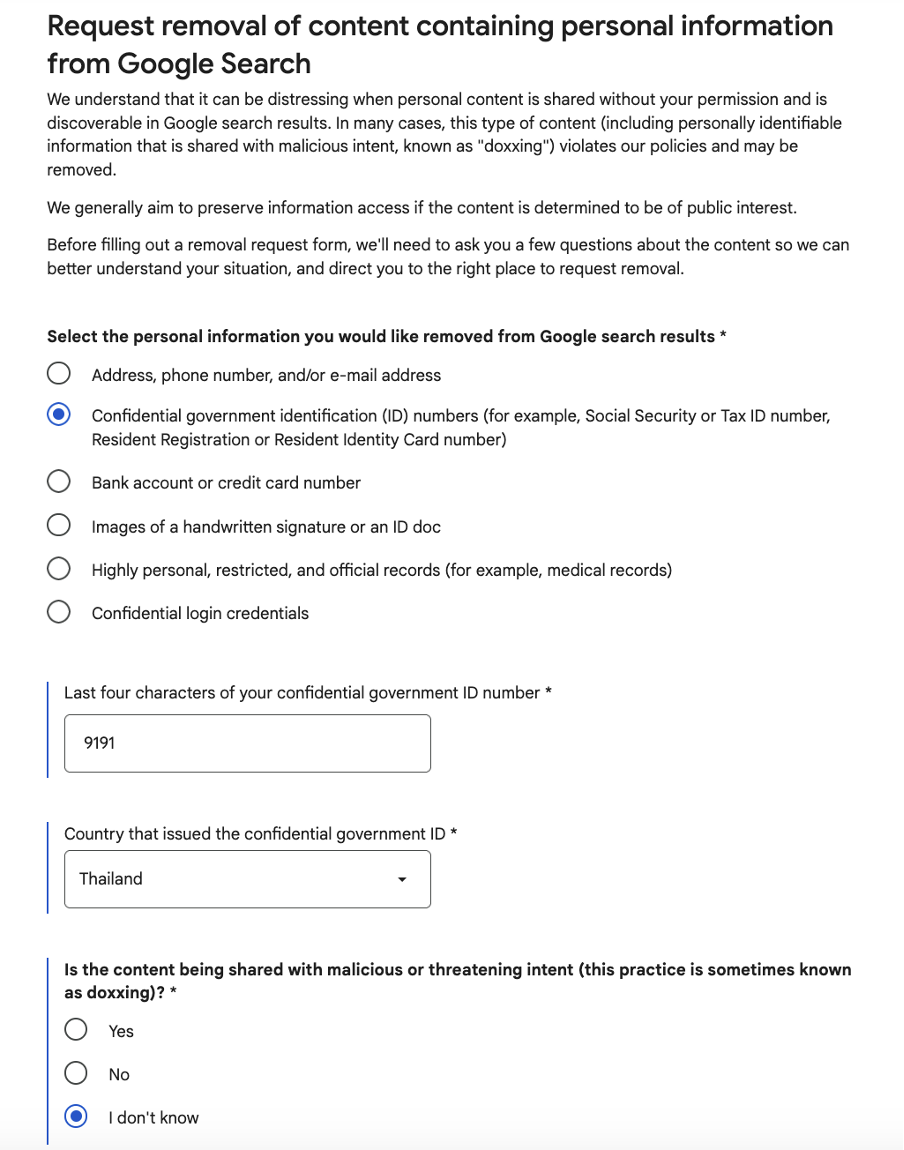Screen dimensions: 904x1150
Task: Choose Bank account or credit card number
Action: tap(59, 482)
